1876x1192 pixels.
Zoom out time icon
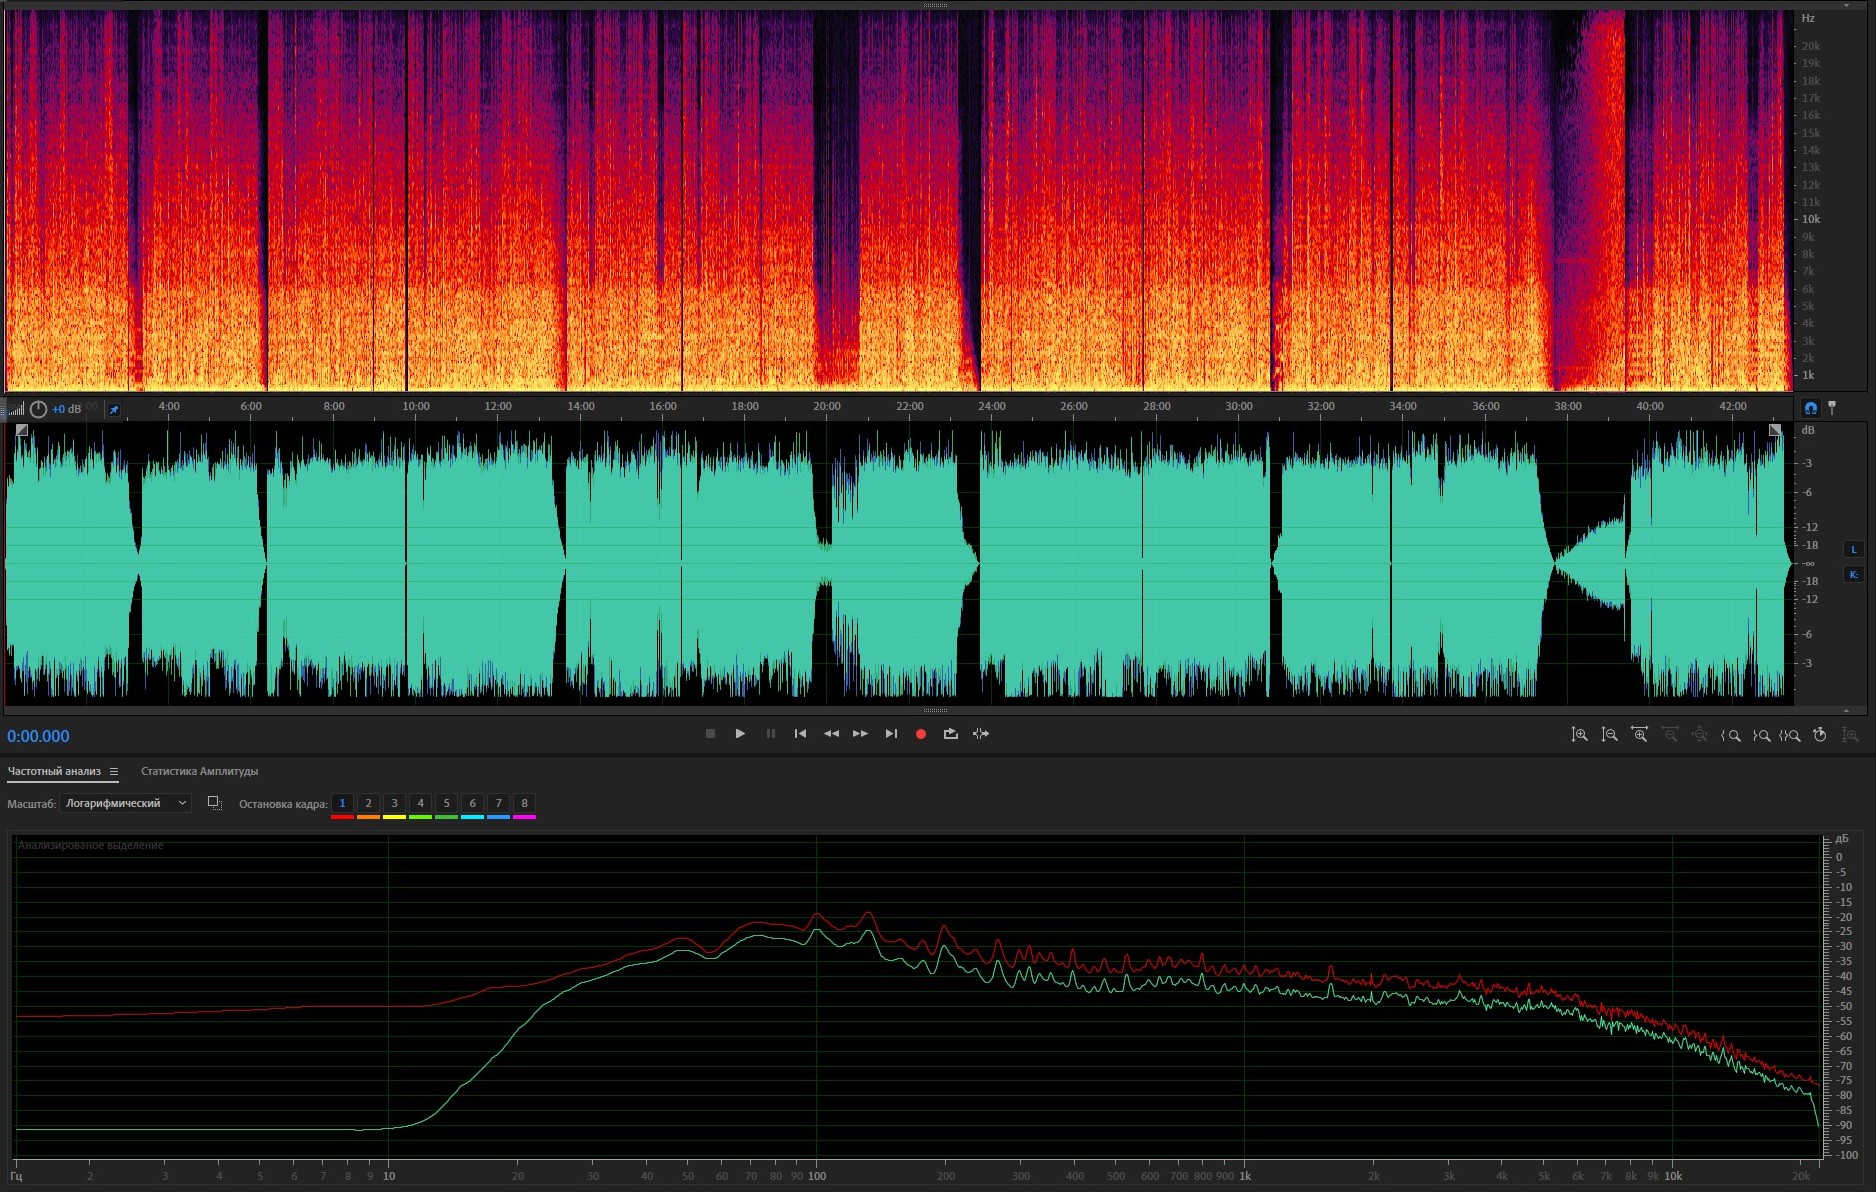tap(1669, 735)
